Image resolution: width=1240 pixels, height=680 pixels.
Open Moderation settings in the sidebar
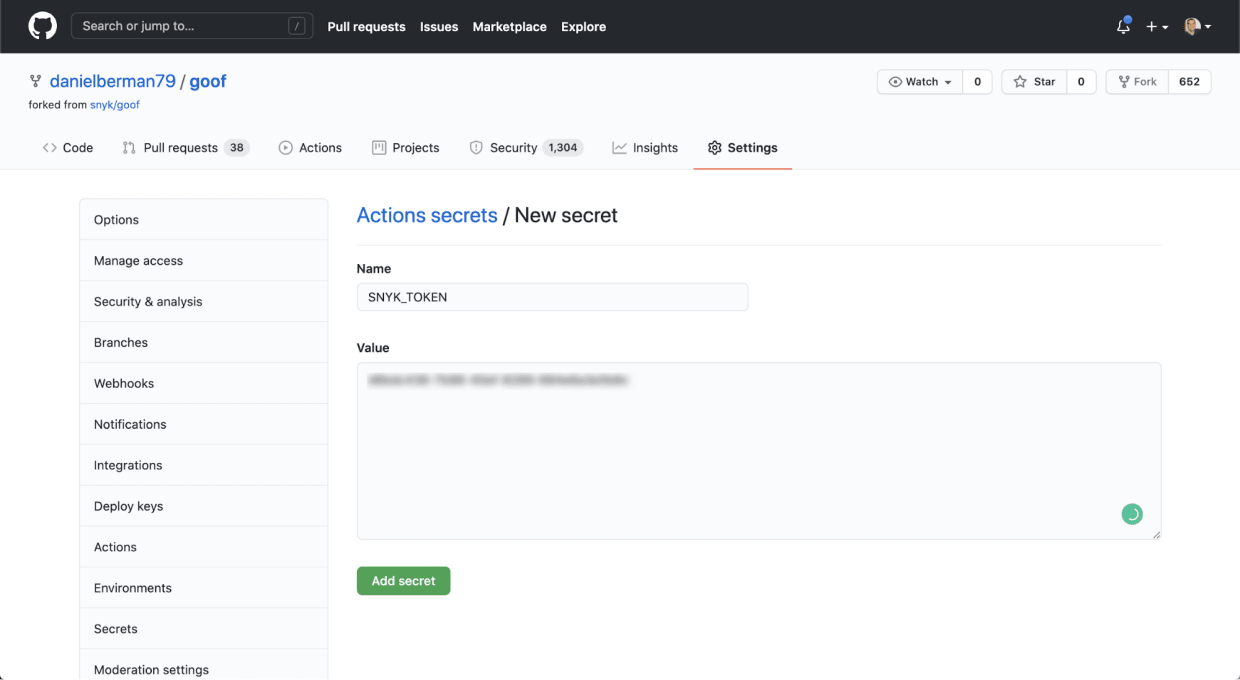point(204,665)
